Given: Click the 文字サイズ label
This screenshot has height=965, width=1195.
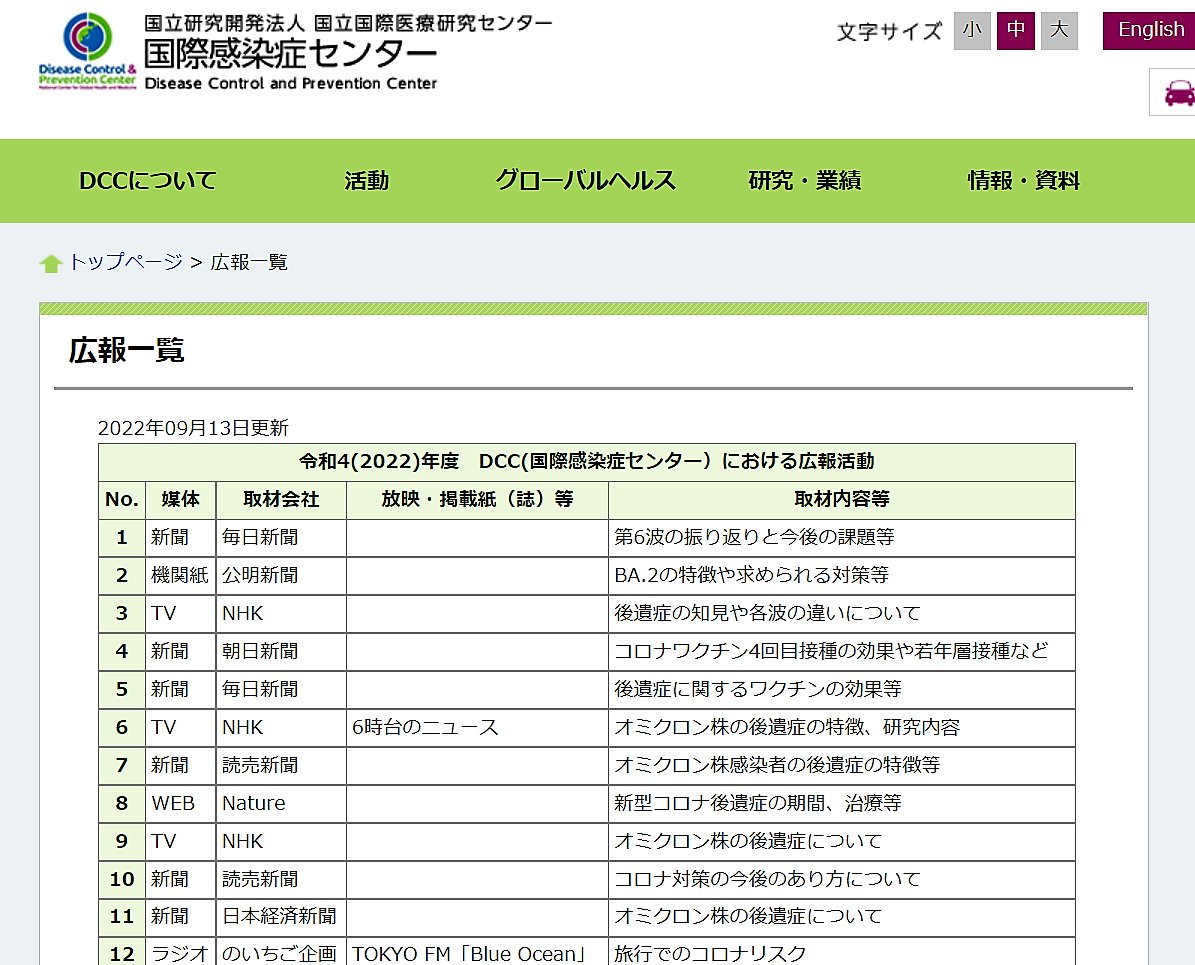Looking at the screenshot, I should pyautogui.click(x=889, y=31).
